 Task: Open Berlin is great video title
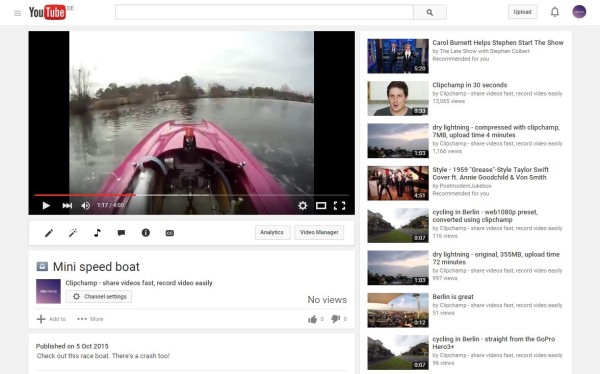pyautogui.click(x=453, y=297)
